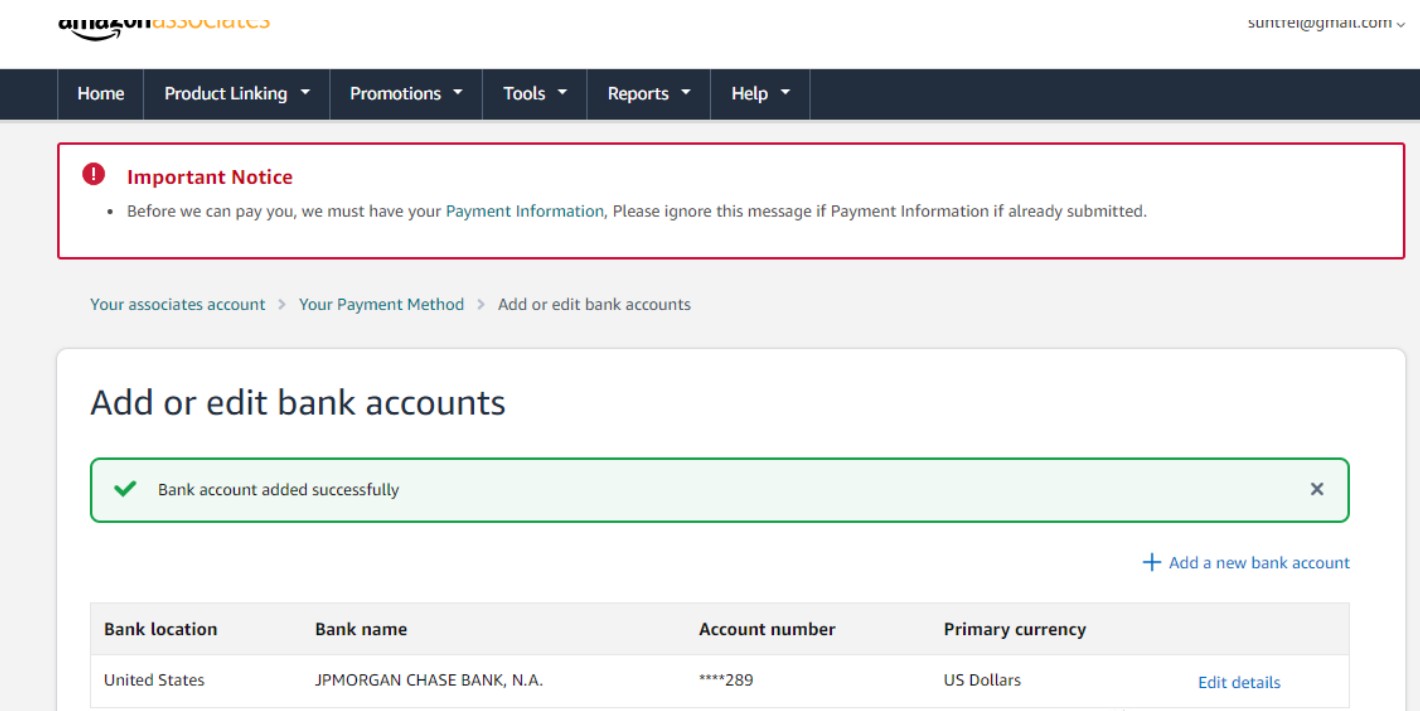Screen dimensions: 1420x711
Task: Expand the Promotions dropdown menu
Action: (x=406, y=93)
